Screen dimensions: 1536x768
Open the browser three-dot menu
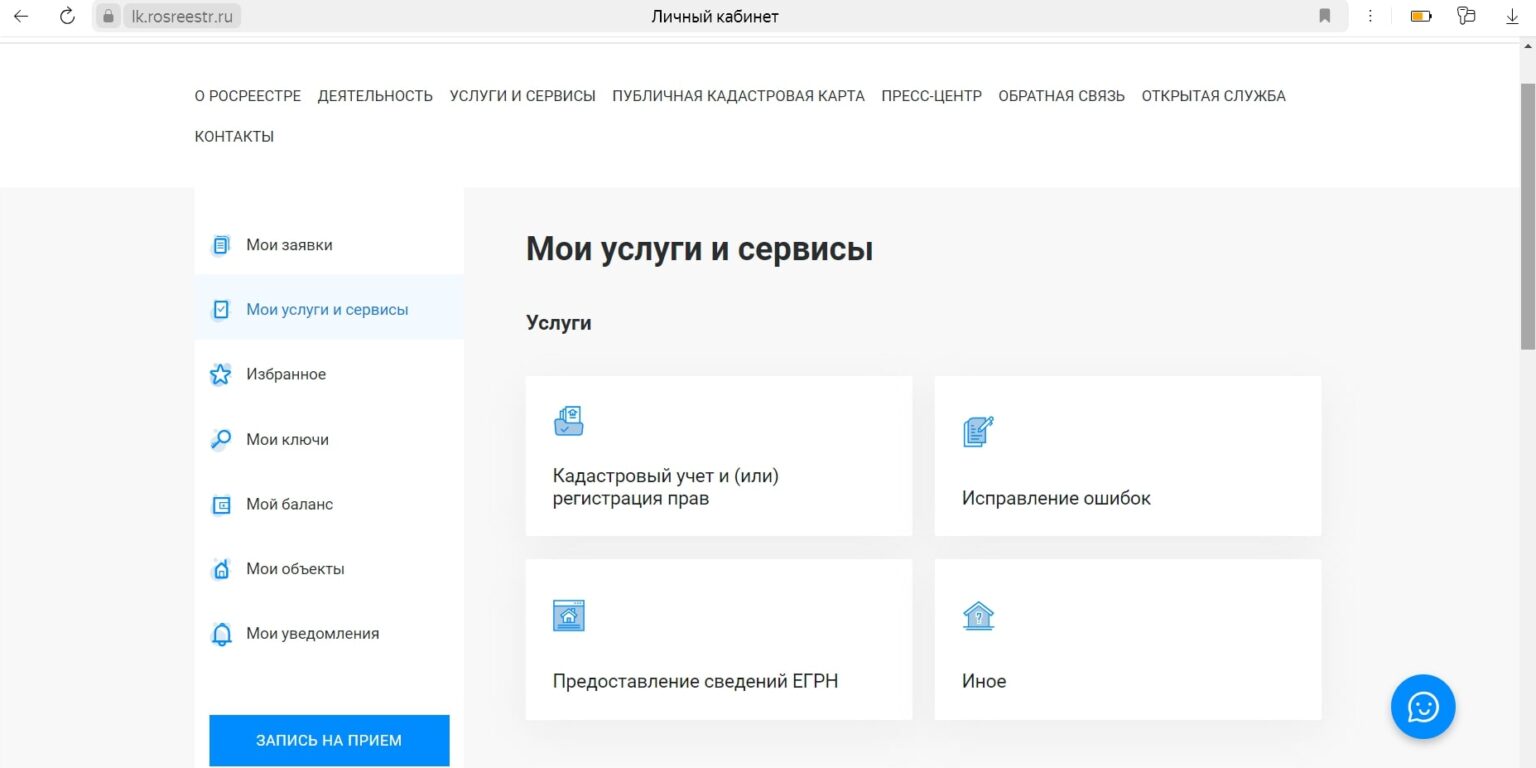coord(1370,16)
